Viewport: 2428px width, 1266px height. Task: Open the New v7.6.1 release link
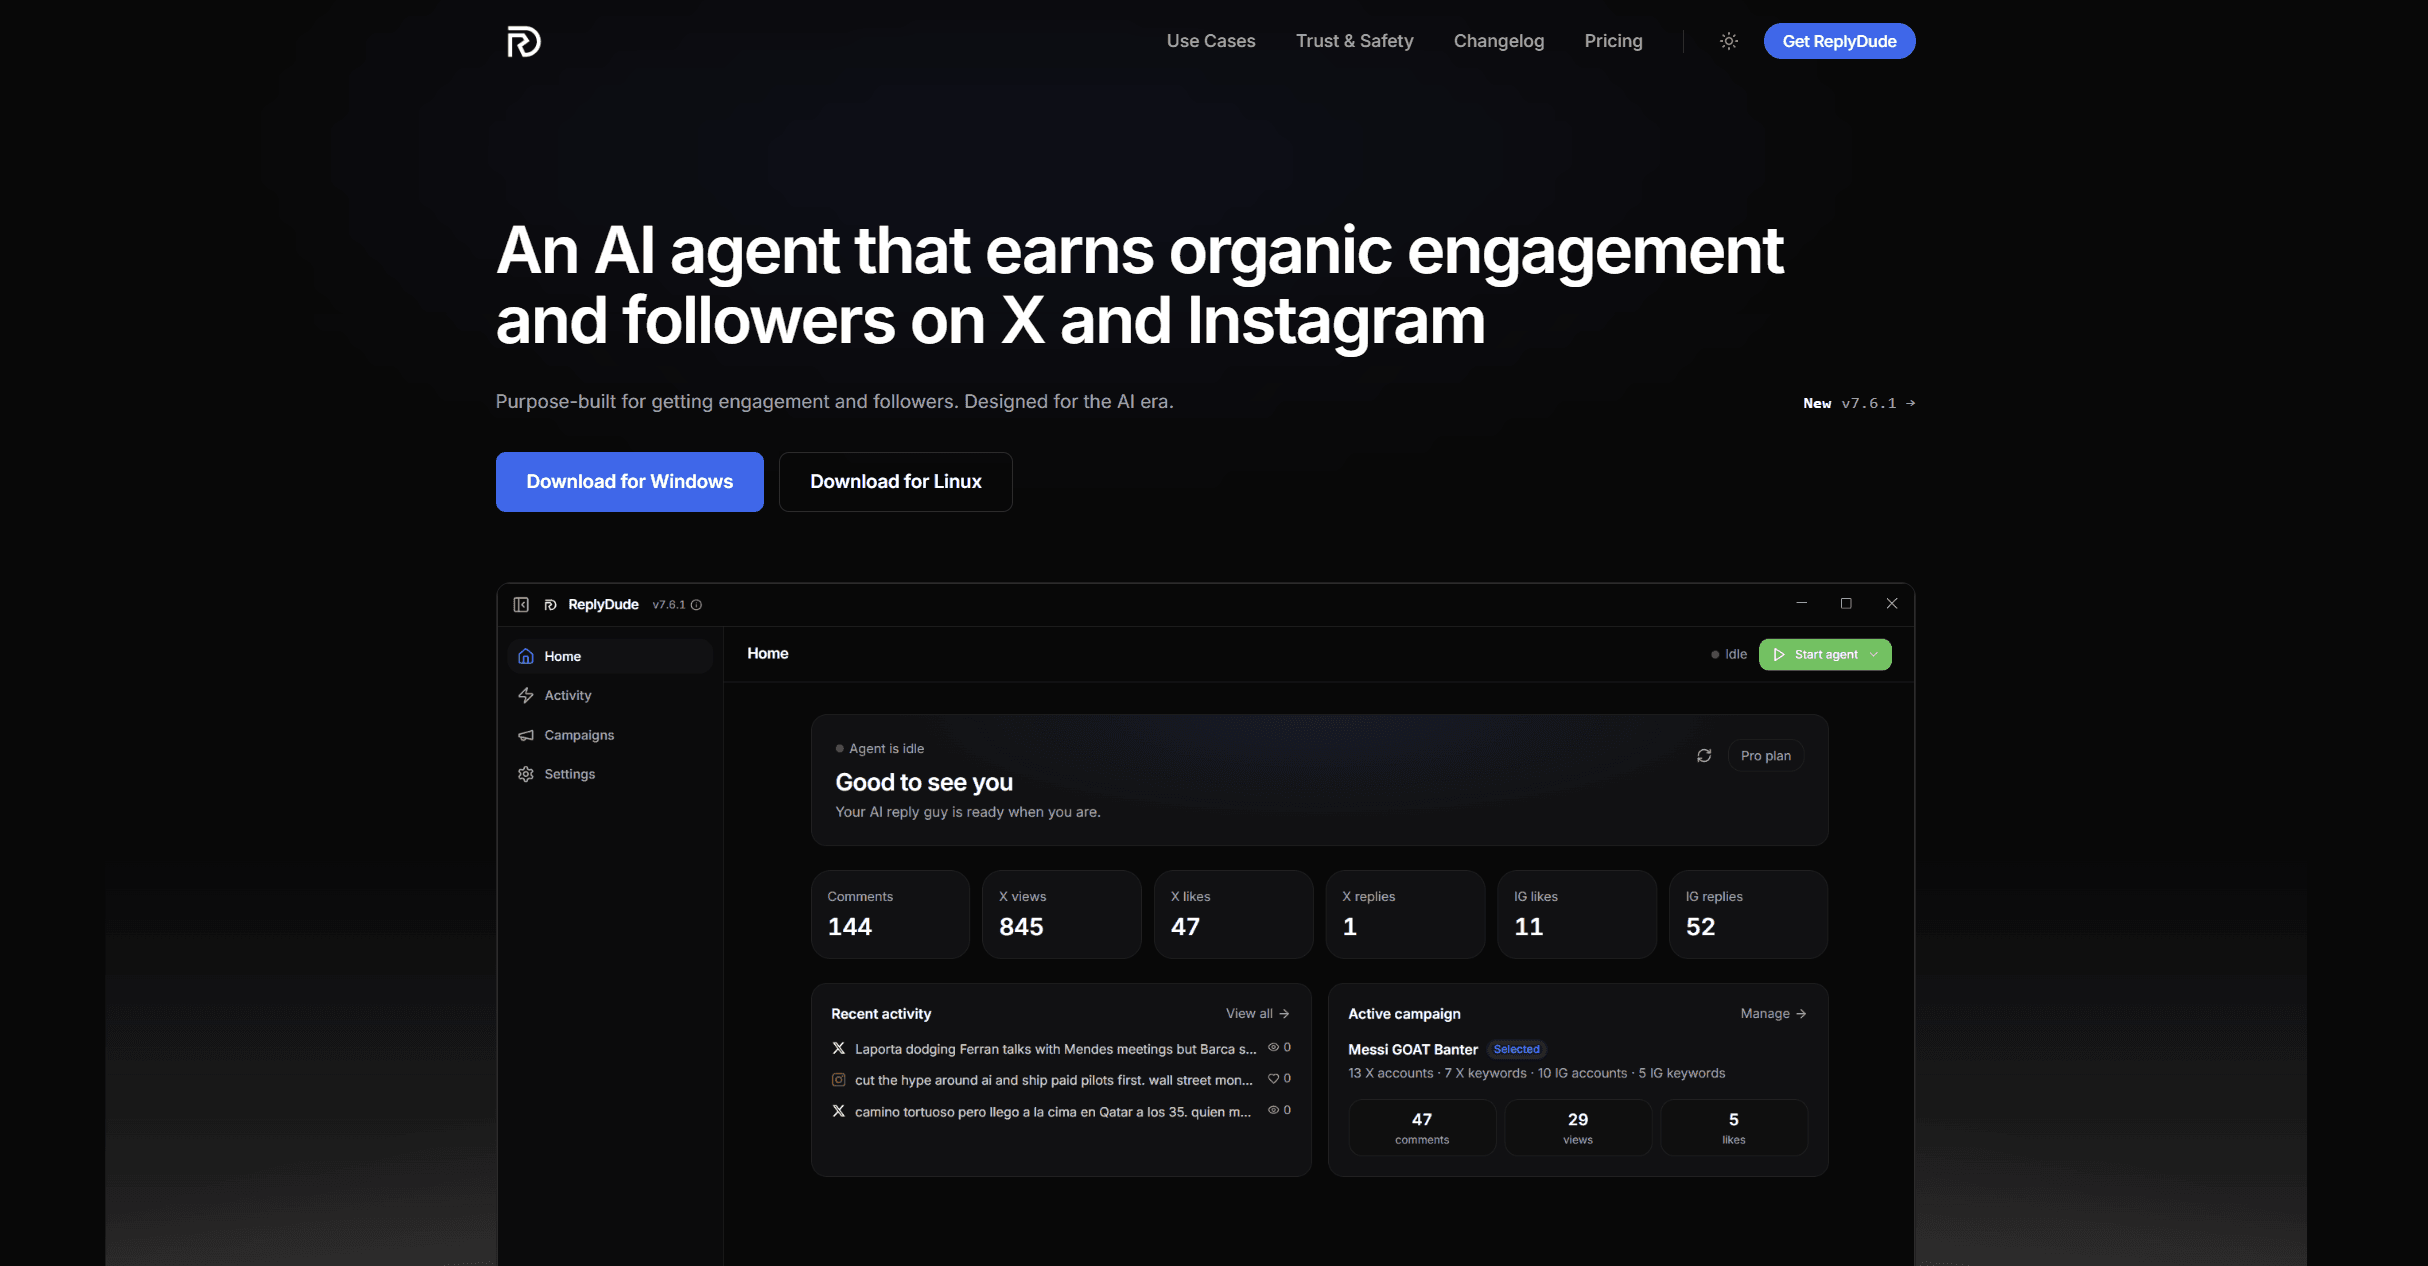tap(1859, 403)
